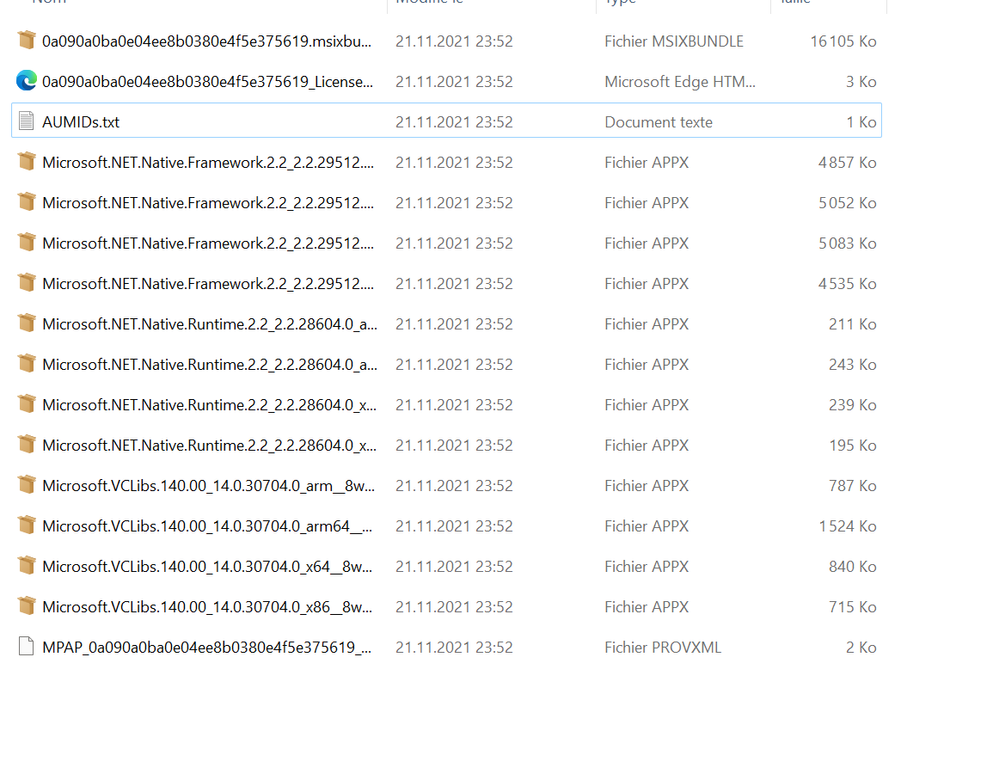Click package icon of VCLibs arm64 file

[x=27, y=526]
